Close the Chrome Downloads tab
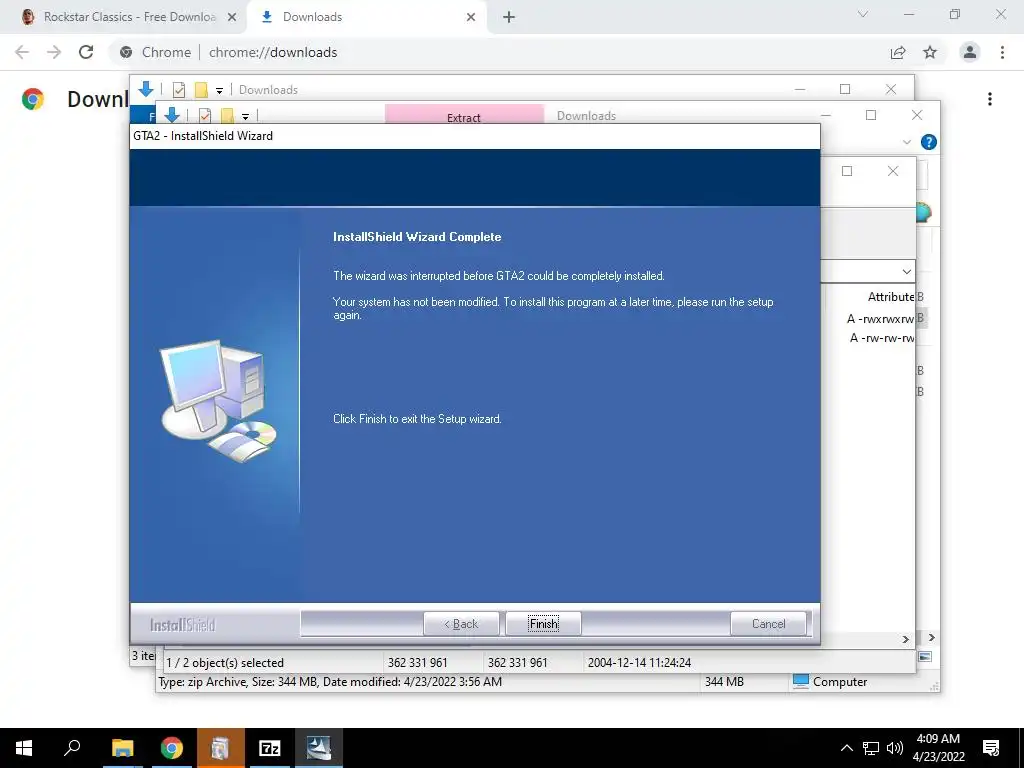The image size is (1024, 768). coord(471,18)
